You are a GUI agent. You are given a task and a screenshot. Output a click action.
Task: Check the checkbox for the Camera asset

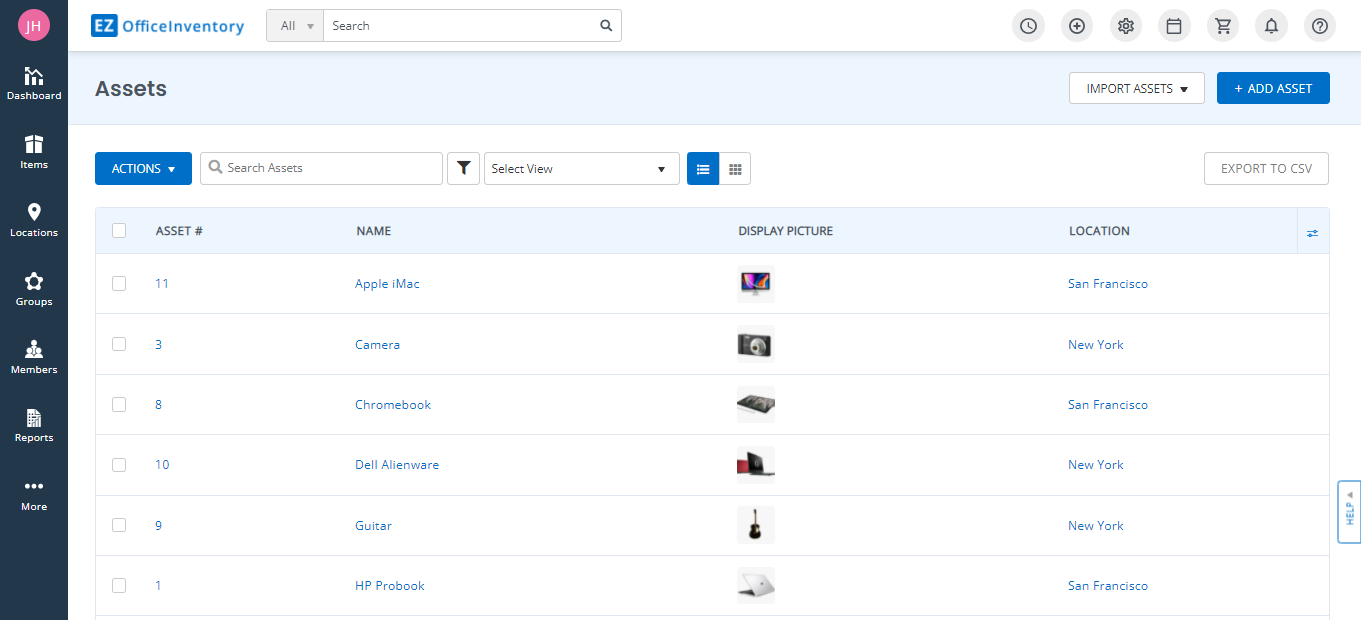click(x=119, y=344)
